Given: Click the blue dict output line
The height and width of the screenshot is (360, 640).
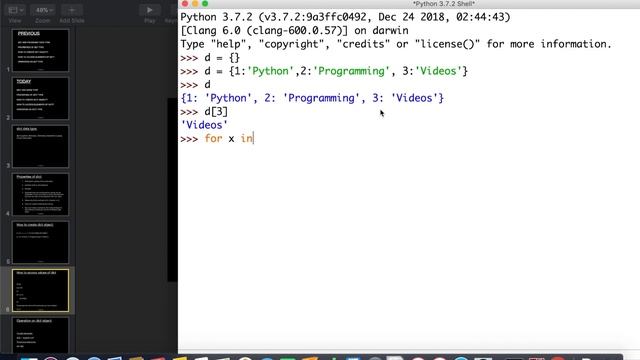Looking at the screenshot, I should click(312, 98).
